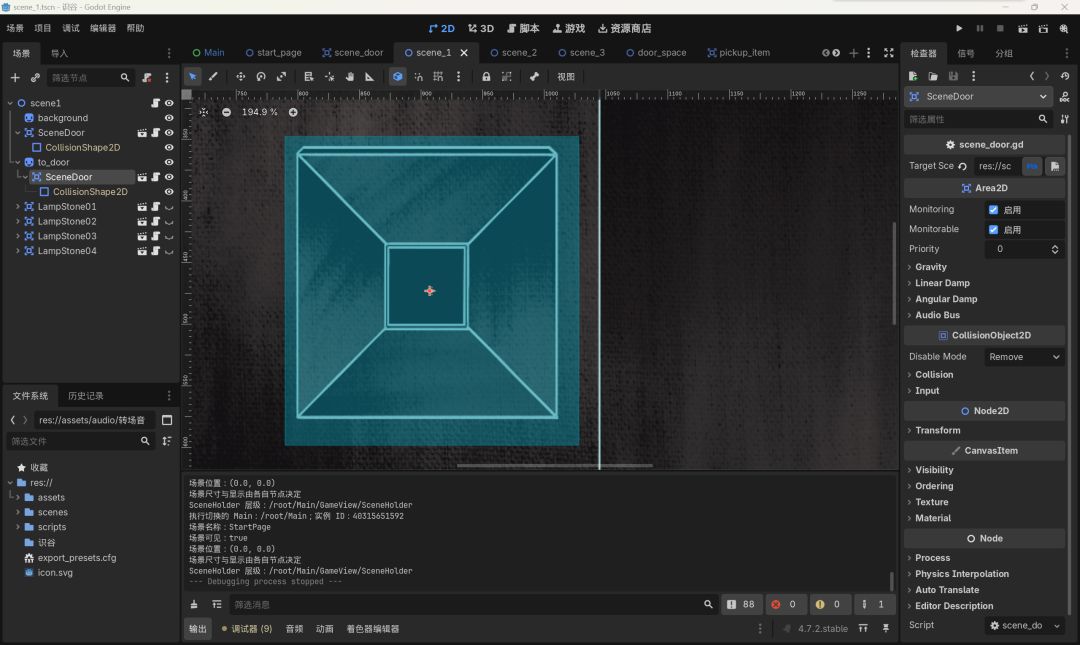Toggle visibility of scene1 root node
The image size is (1080, 645).
(169, 103)
